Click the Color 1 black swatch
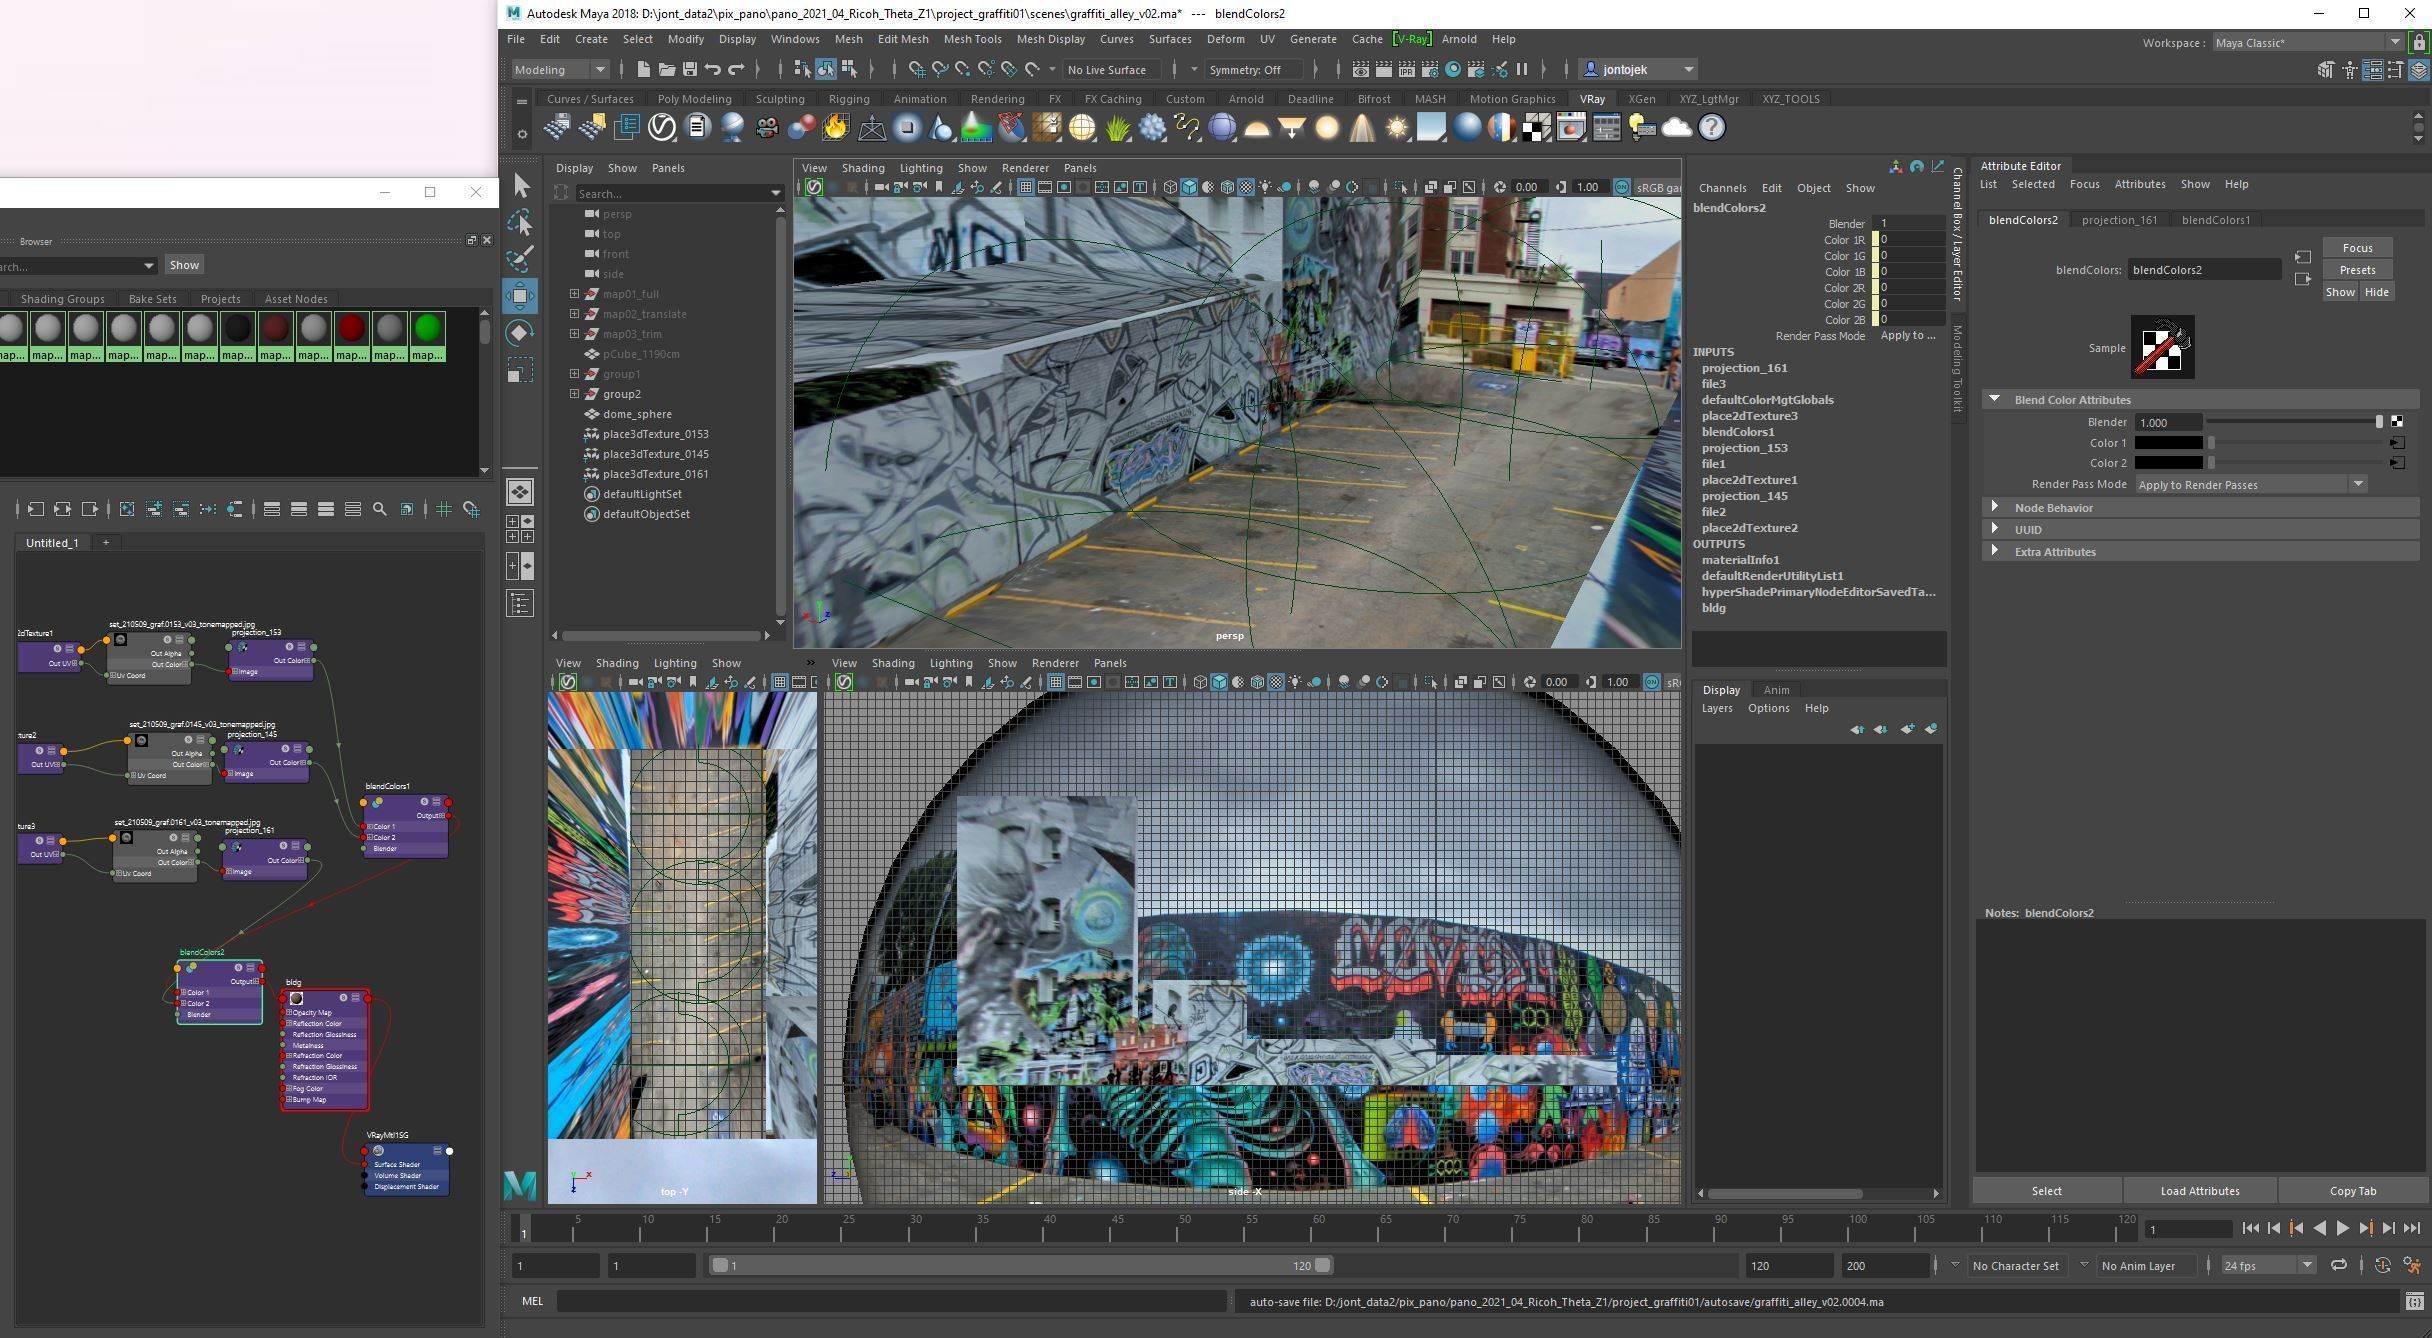Screen dimensions: 2432x1338 (2168, 443)
